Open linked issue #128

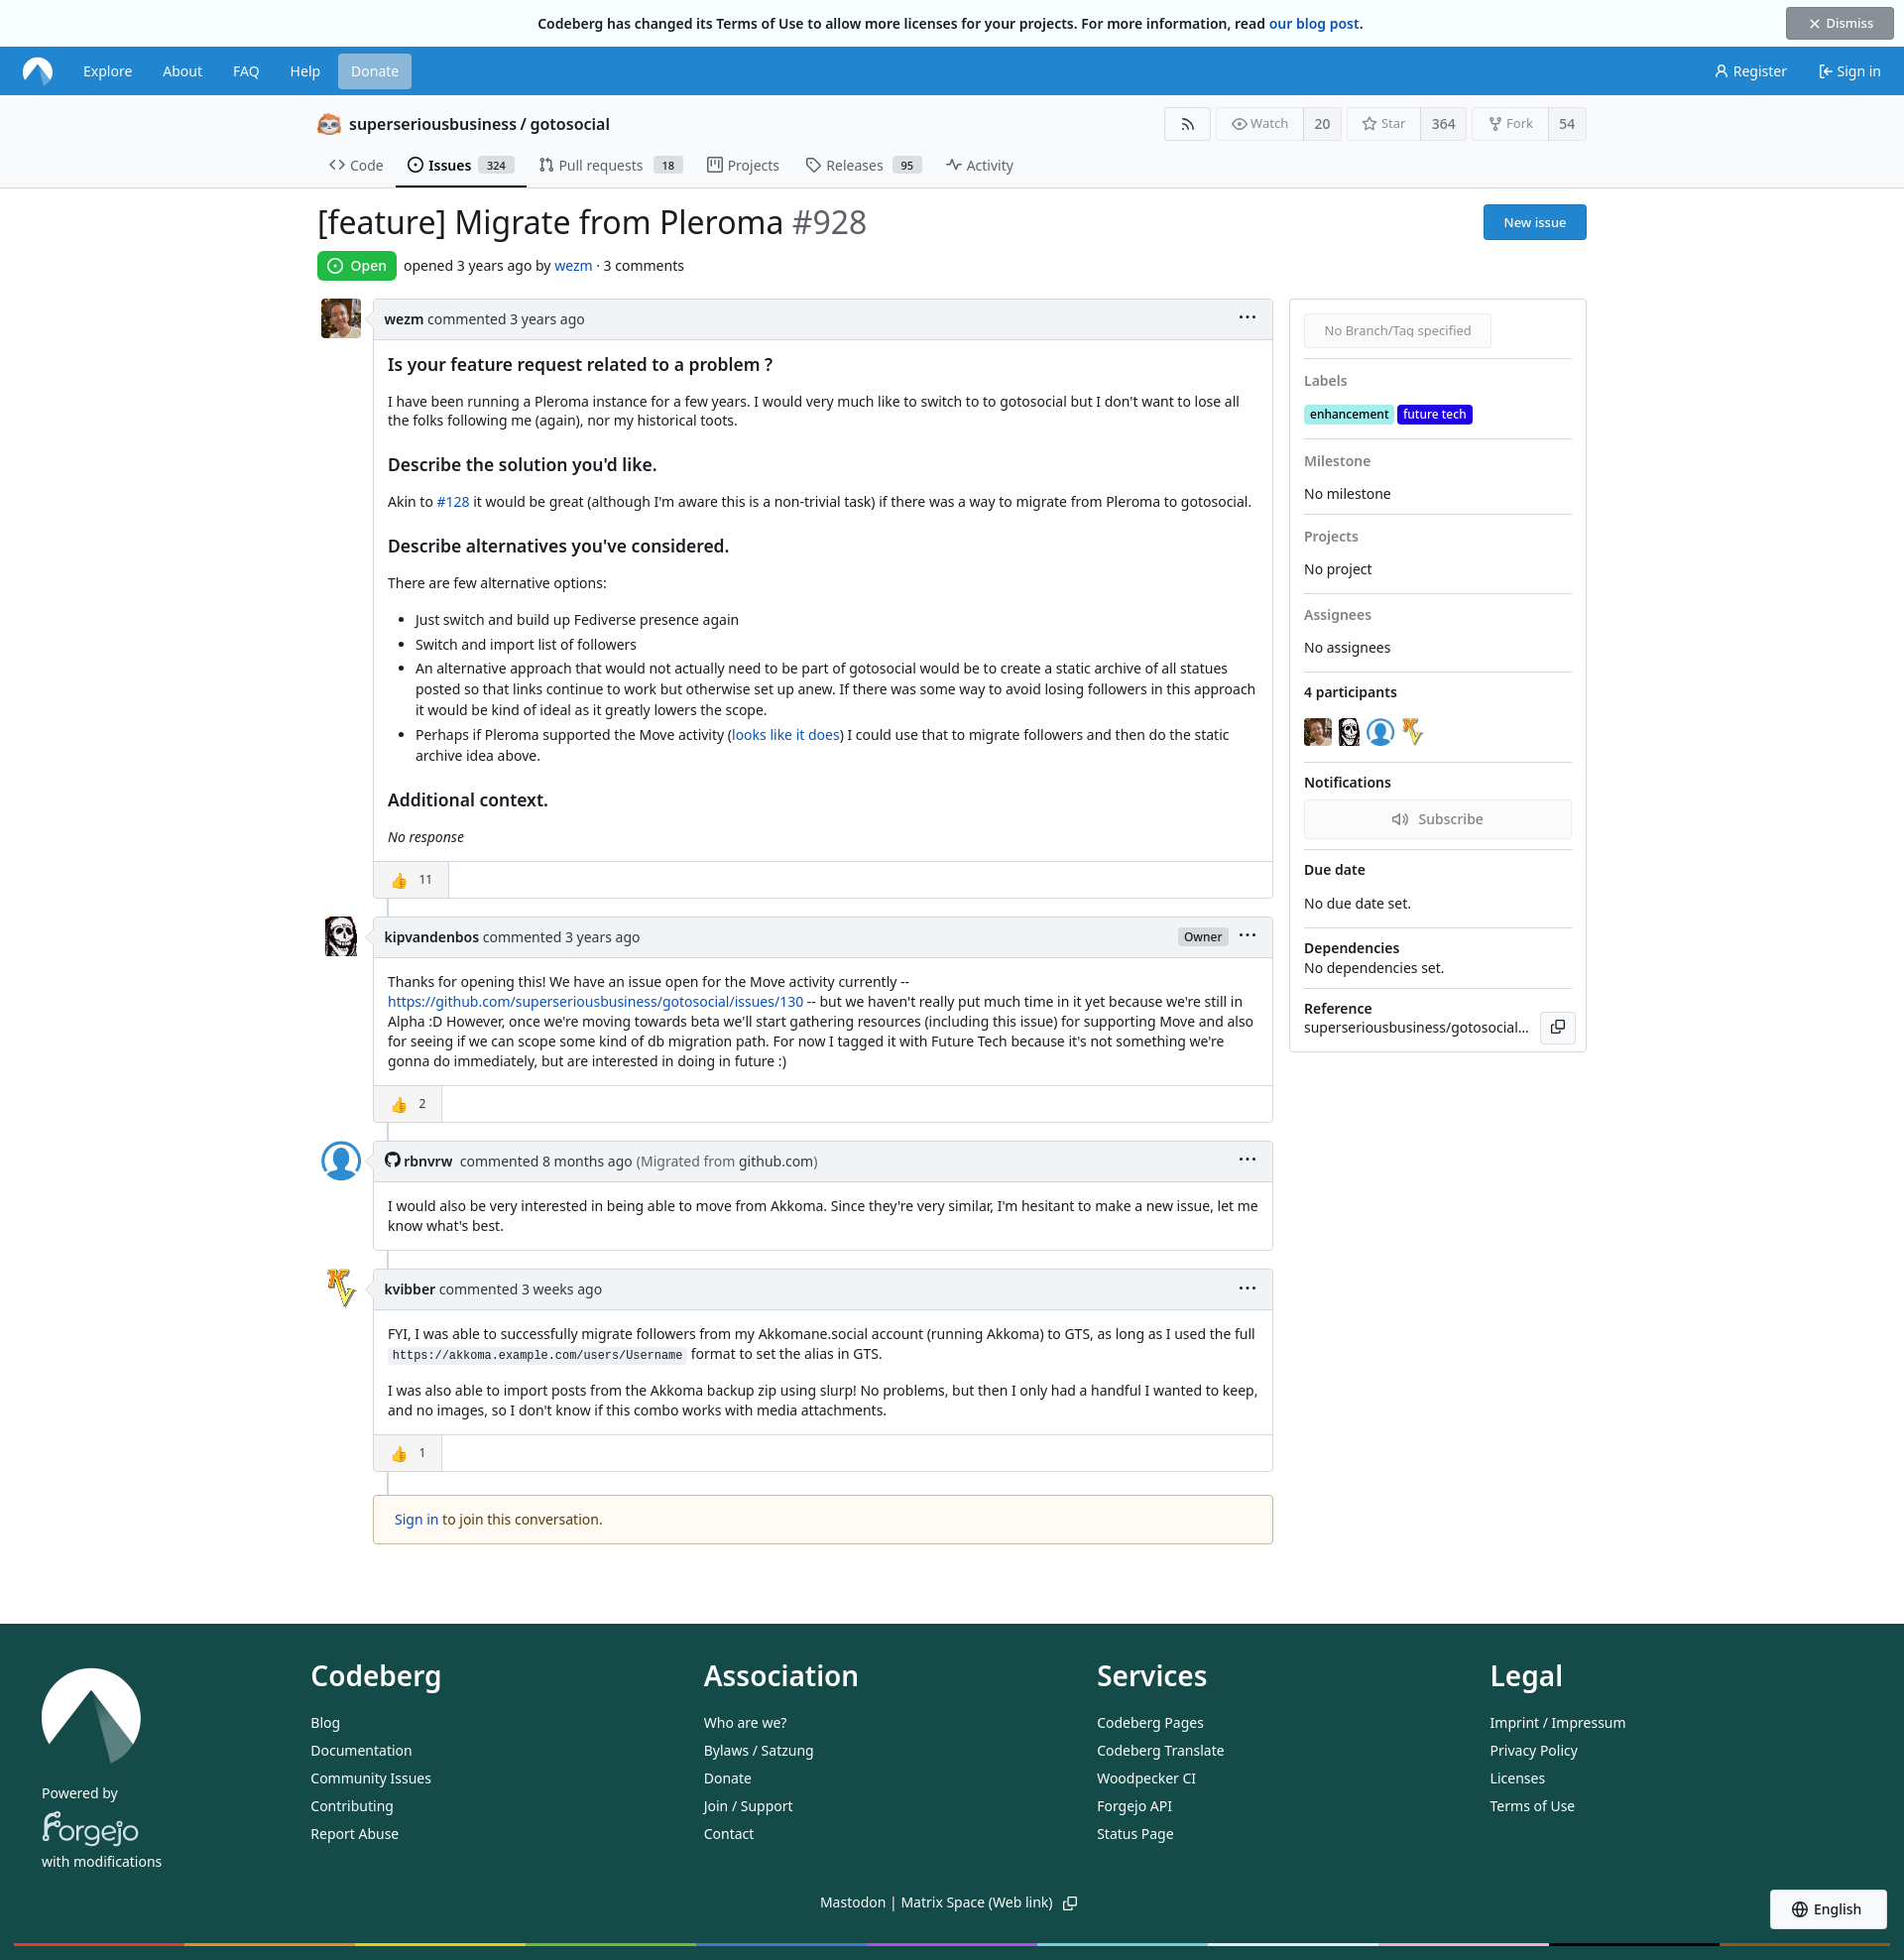coord(452,502)
